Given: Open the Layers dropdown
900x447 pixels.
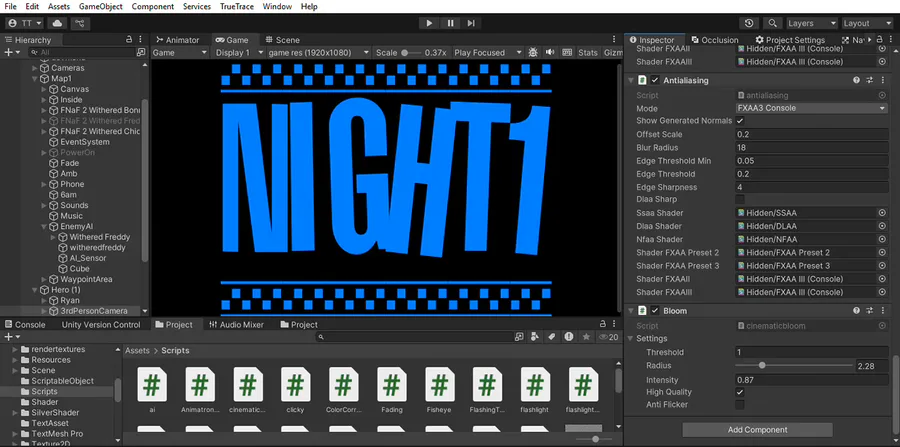Looking at the screenshot, I should (812, 23).
